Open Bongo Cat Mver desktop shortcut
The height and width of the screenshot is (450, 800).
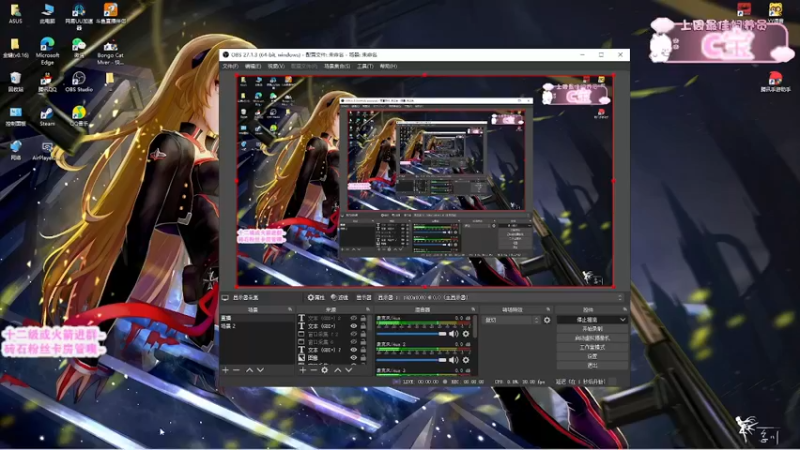coord(110,51)
